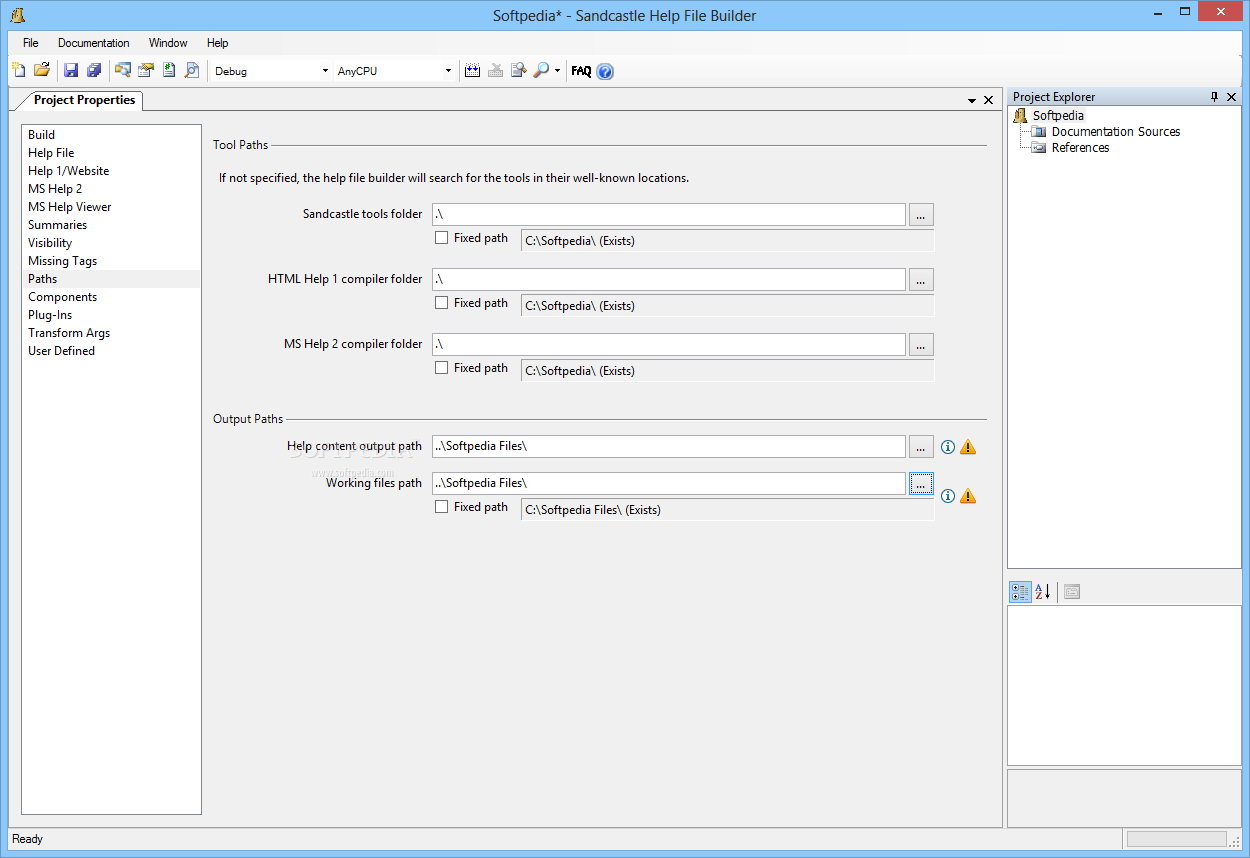Close the Project Properties document tab
The width and height of the screenshot is (1250, 858).
coord(988,100)
